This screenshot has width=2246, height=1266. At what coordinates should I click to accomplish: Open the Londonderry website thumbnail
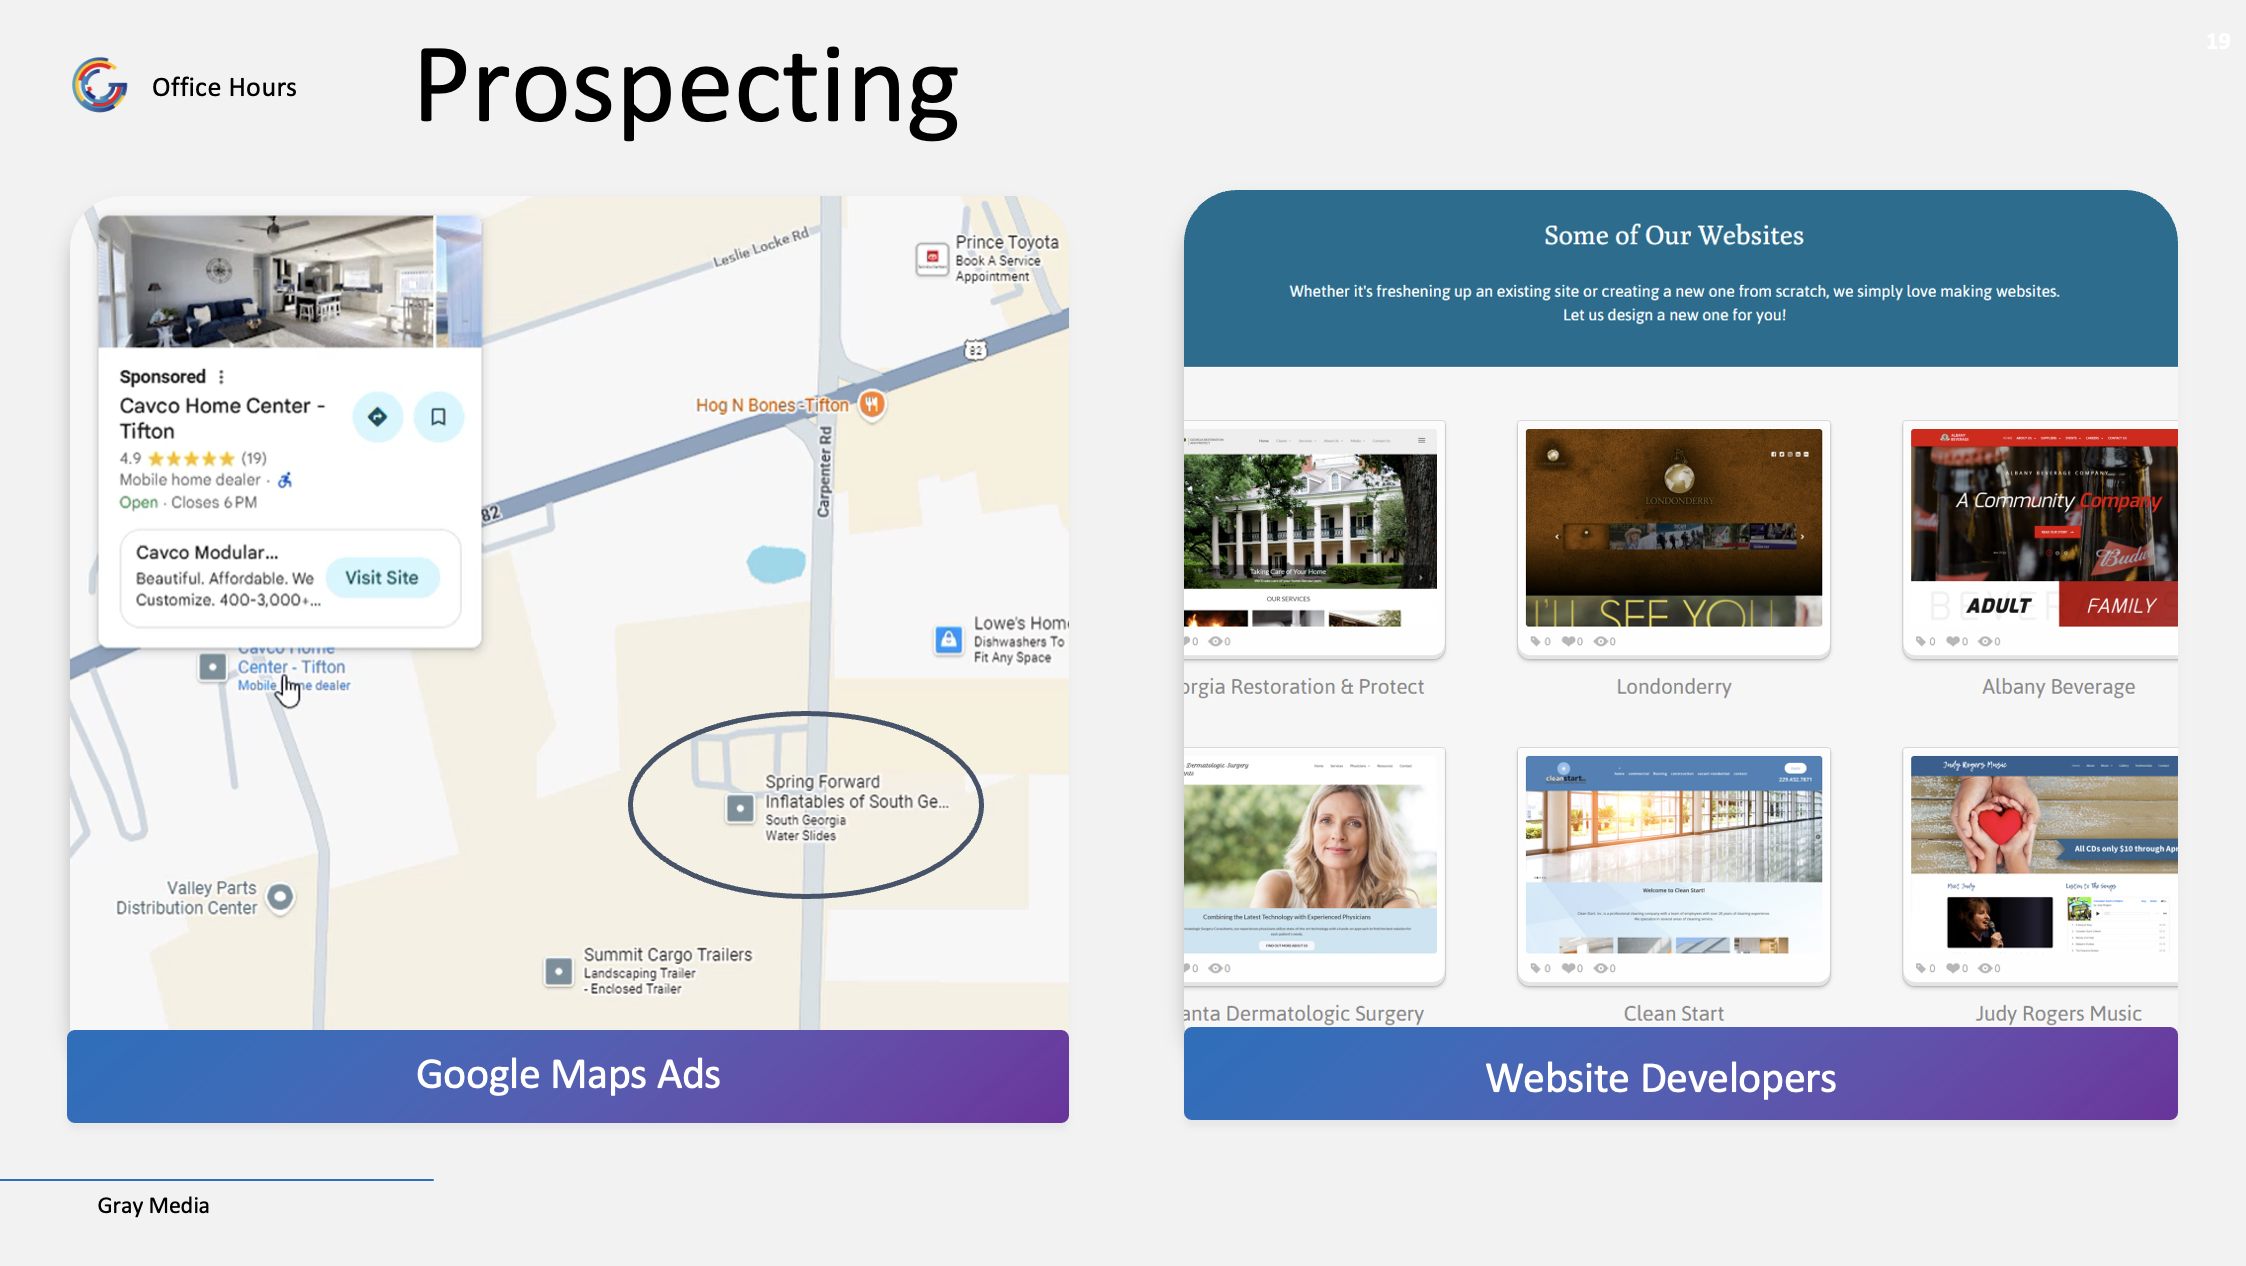point(1673,528)
